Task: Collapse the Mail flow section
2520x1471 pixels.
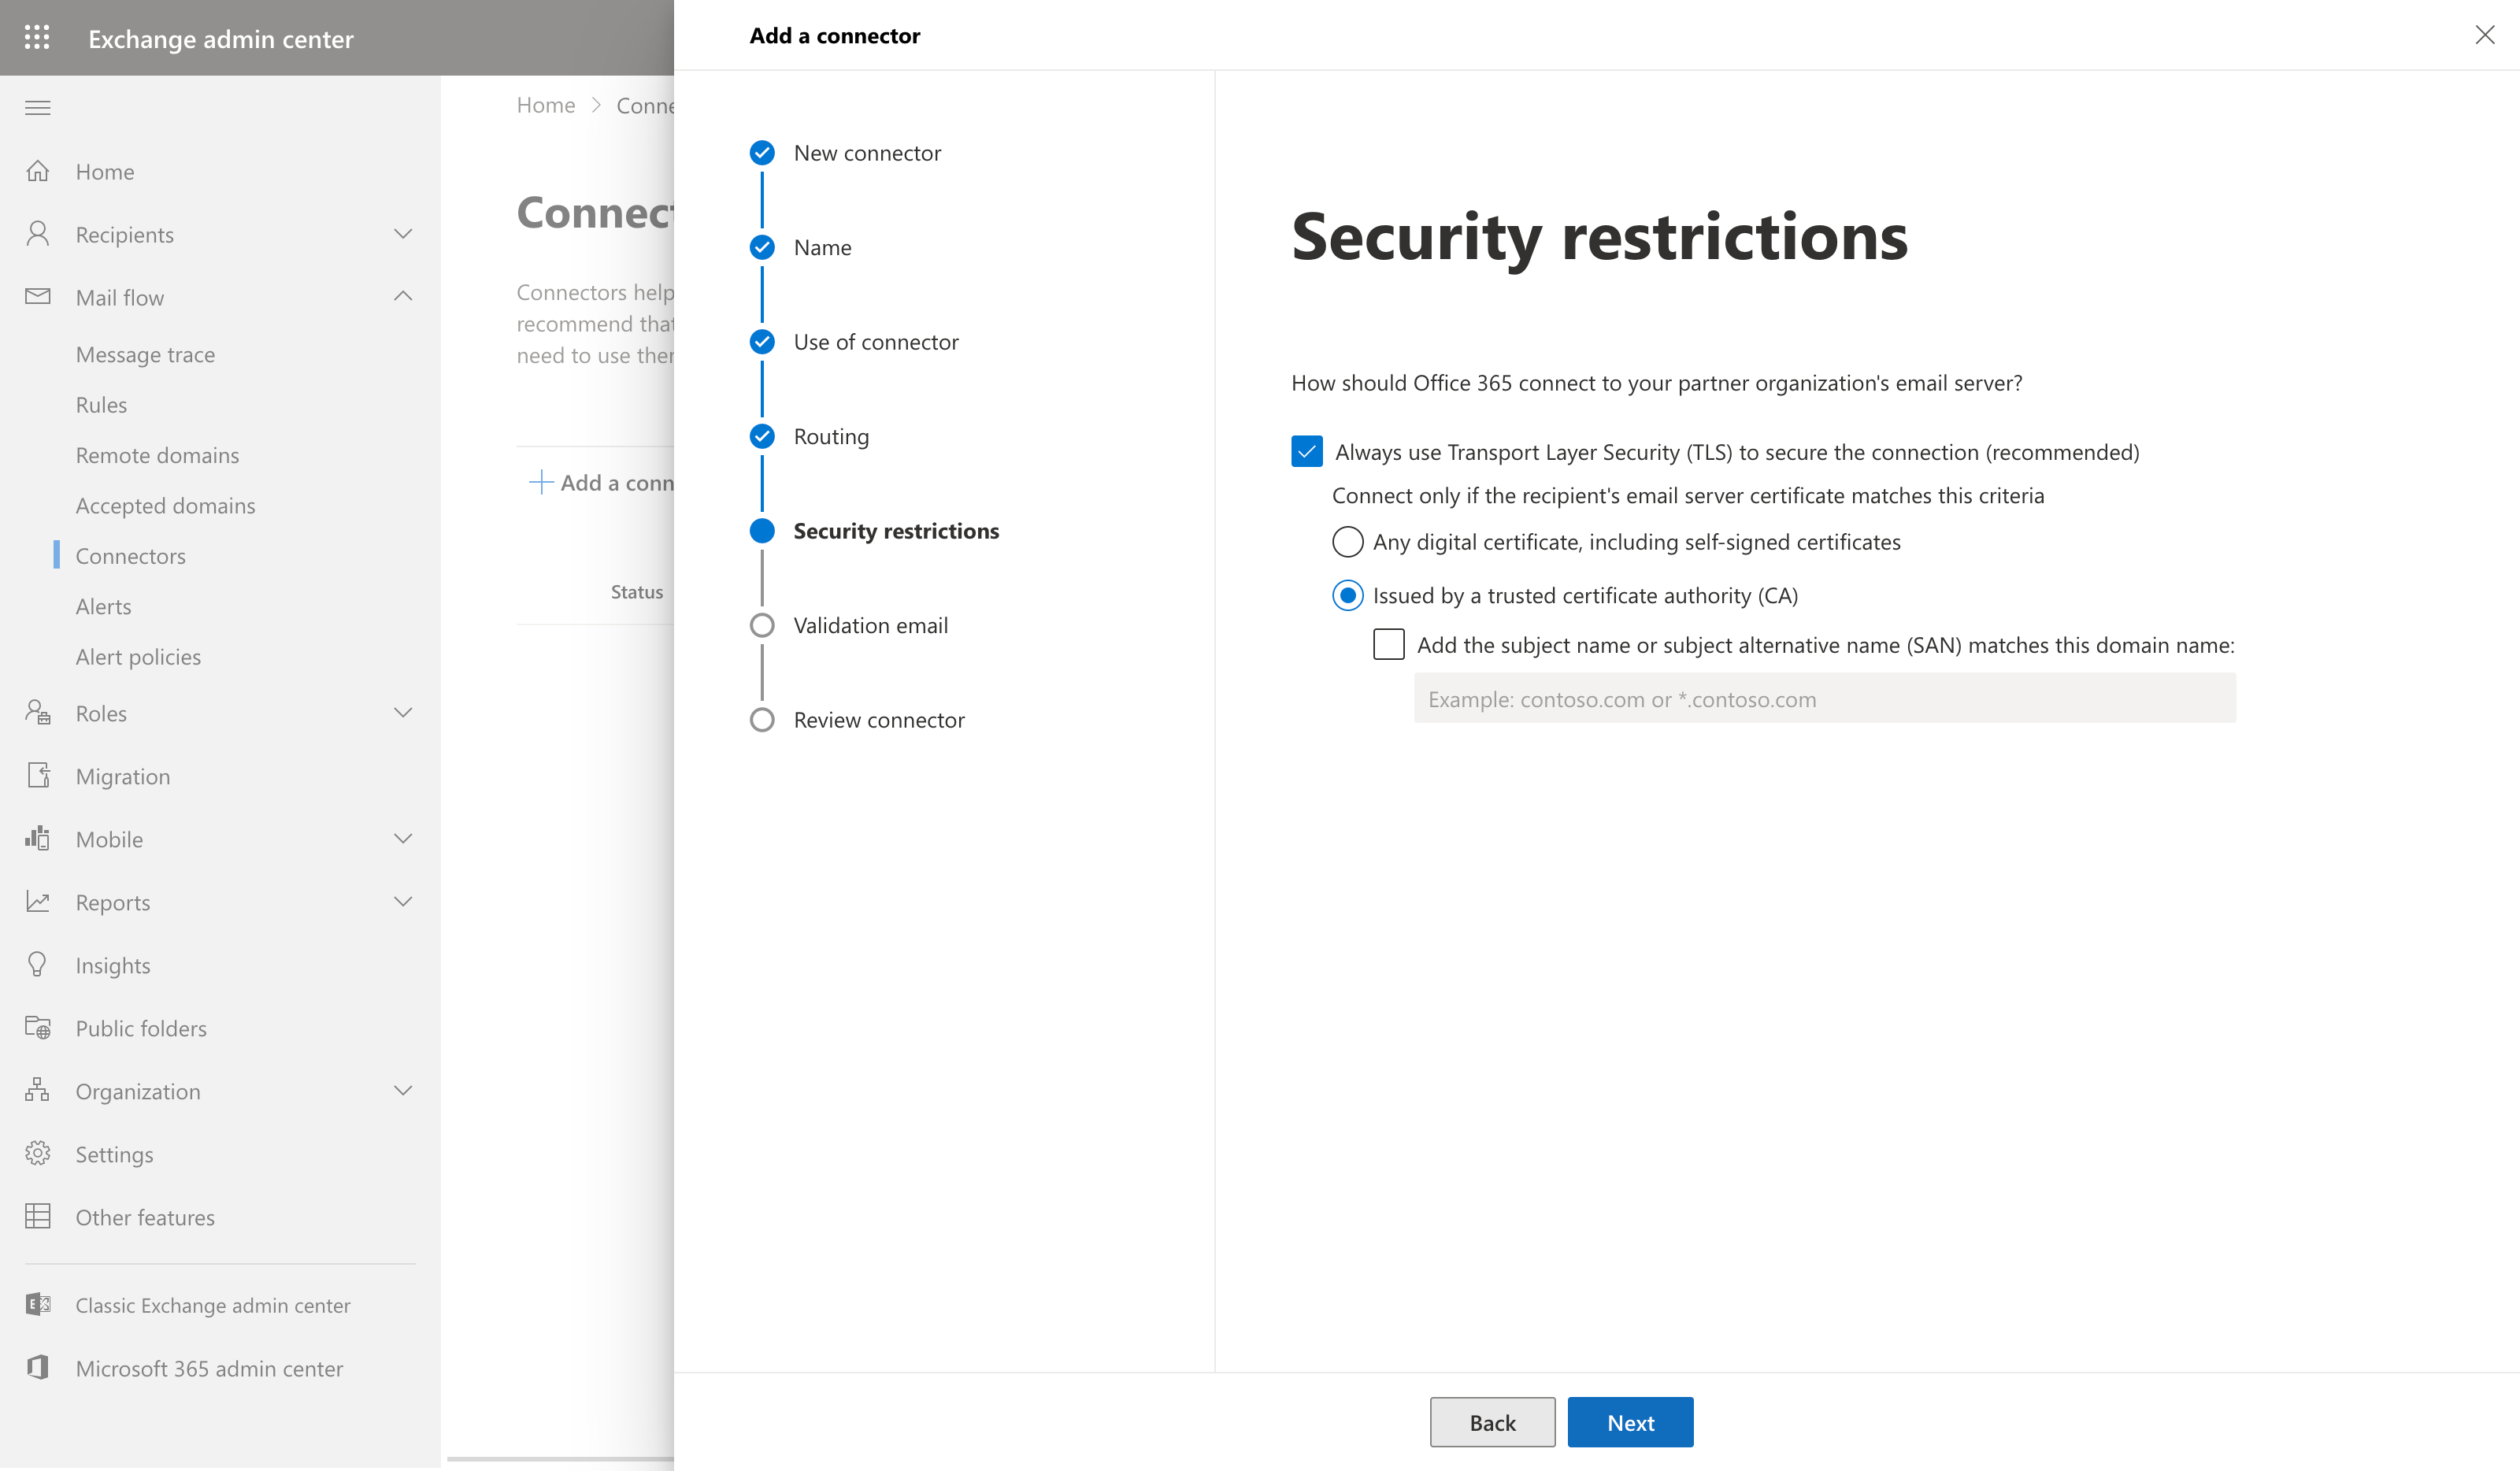Action: (x=404, y=296)
